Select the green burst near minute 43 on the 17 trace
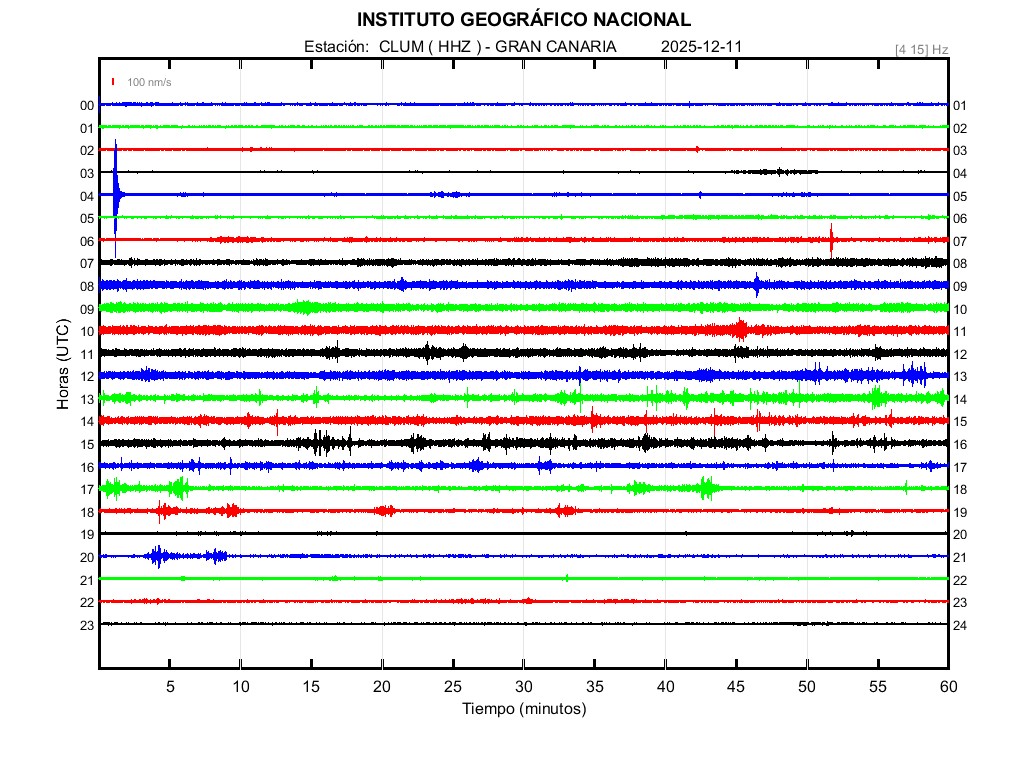The width and height of the screenshot is (1024, 768). (x=707, y=488)
